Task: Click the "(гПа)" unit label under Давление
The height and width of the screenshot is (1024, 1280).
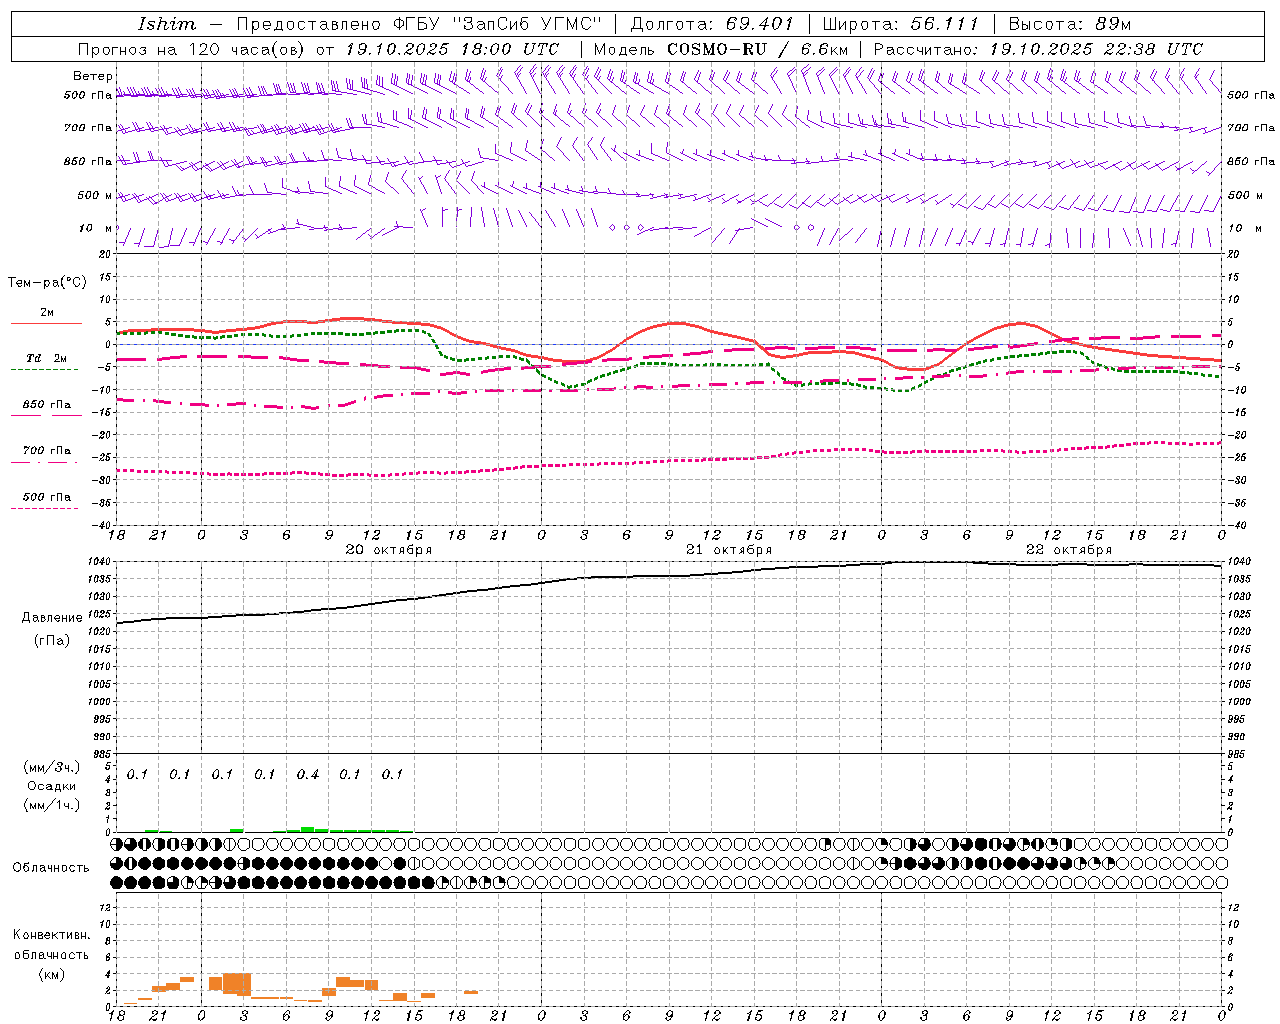Action: (x=52, y=641)
